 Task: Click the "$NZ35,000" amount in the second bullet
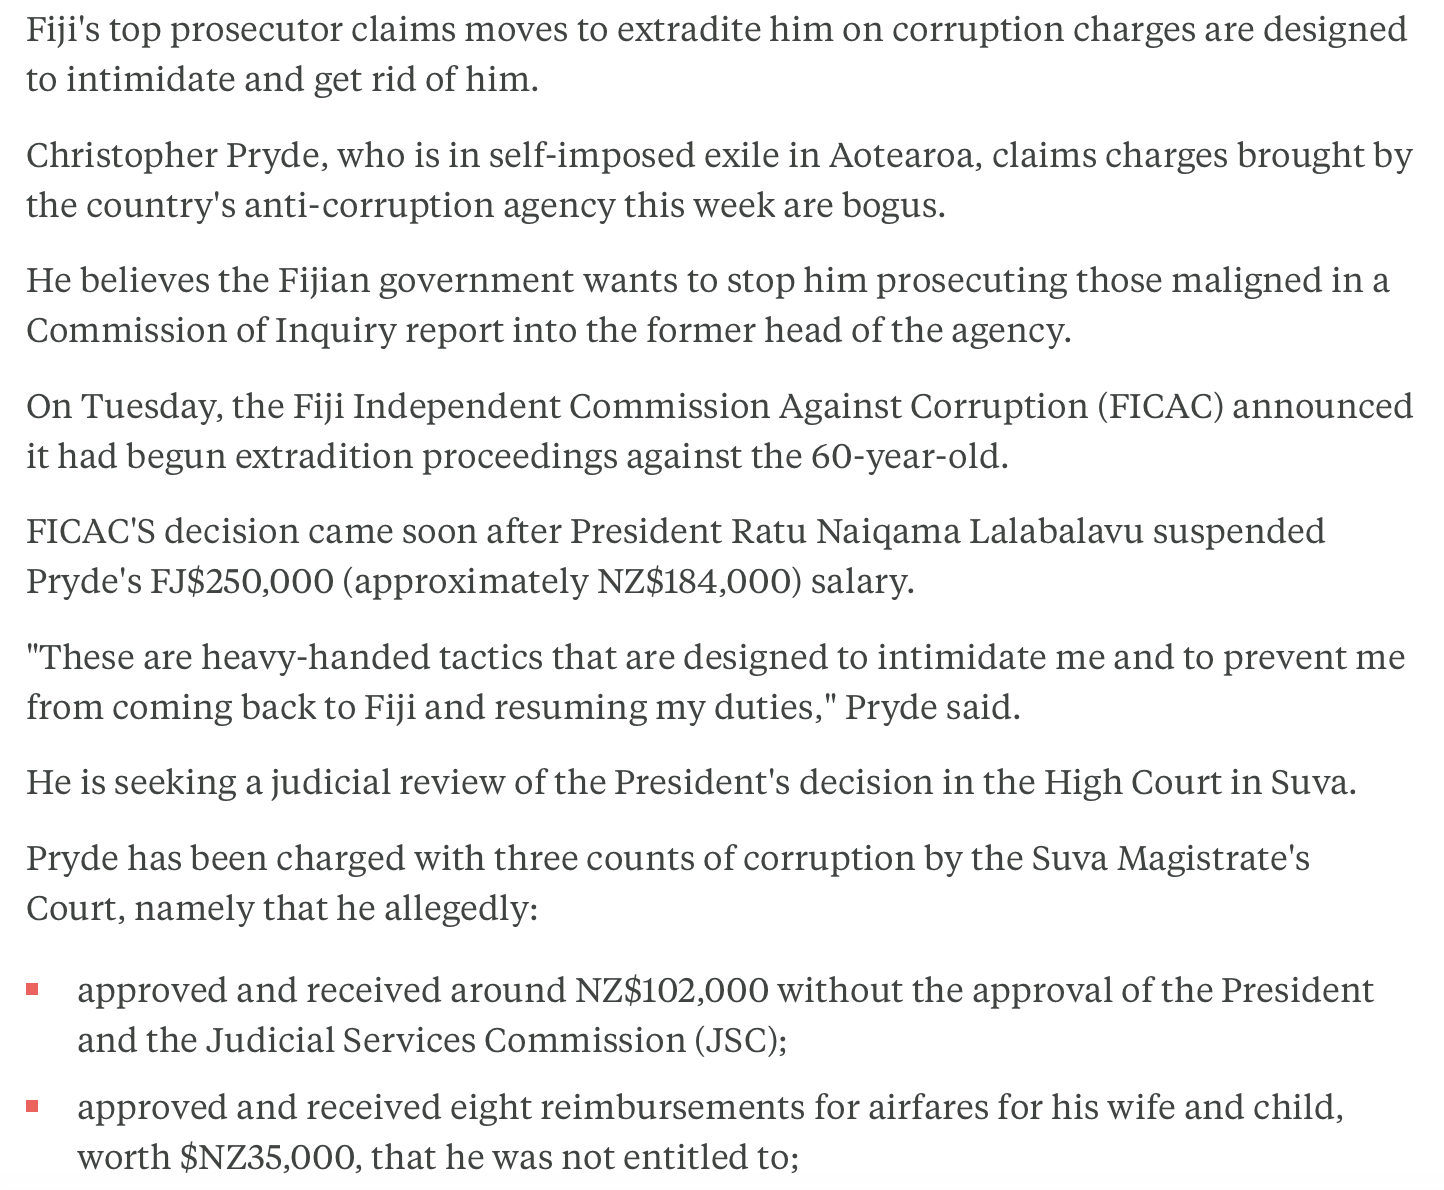pos(266,1158)
